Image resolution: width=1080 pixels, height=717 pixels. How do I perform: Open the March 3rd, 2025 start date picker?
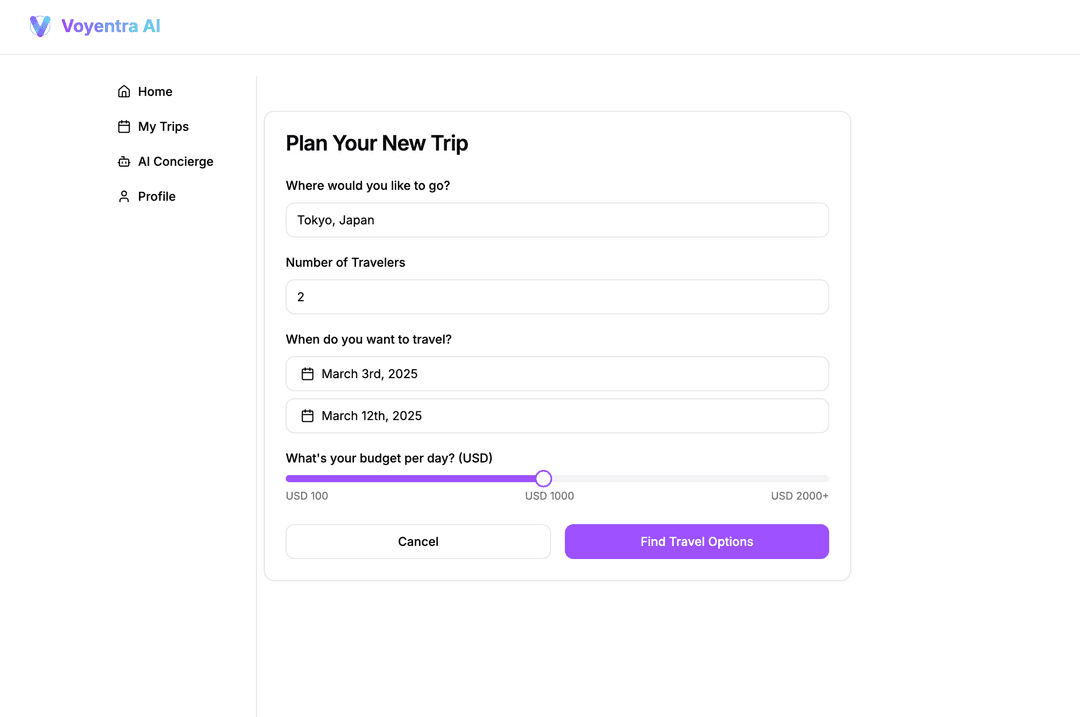pos(557,374)
